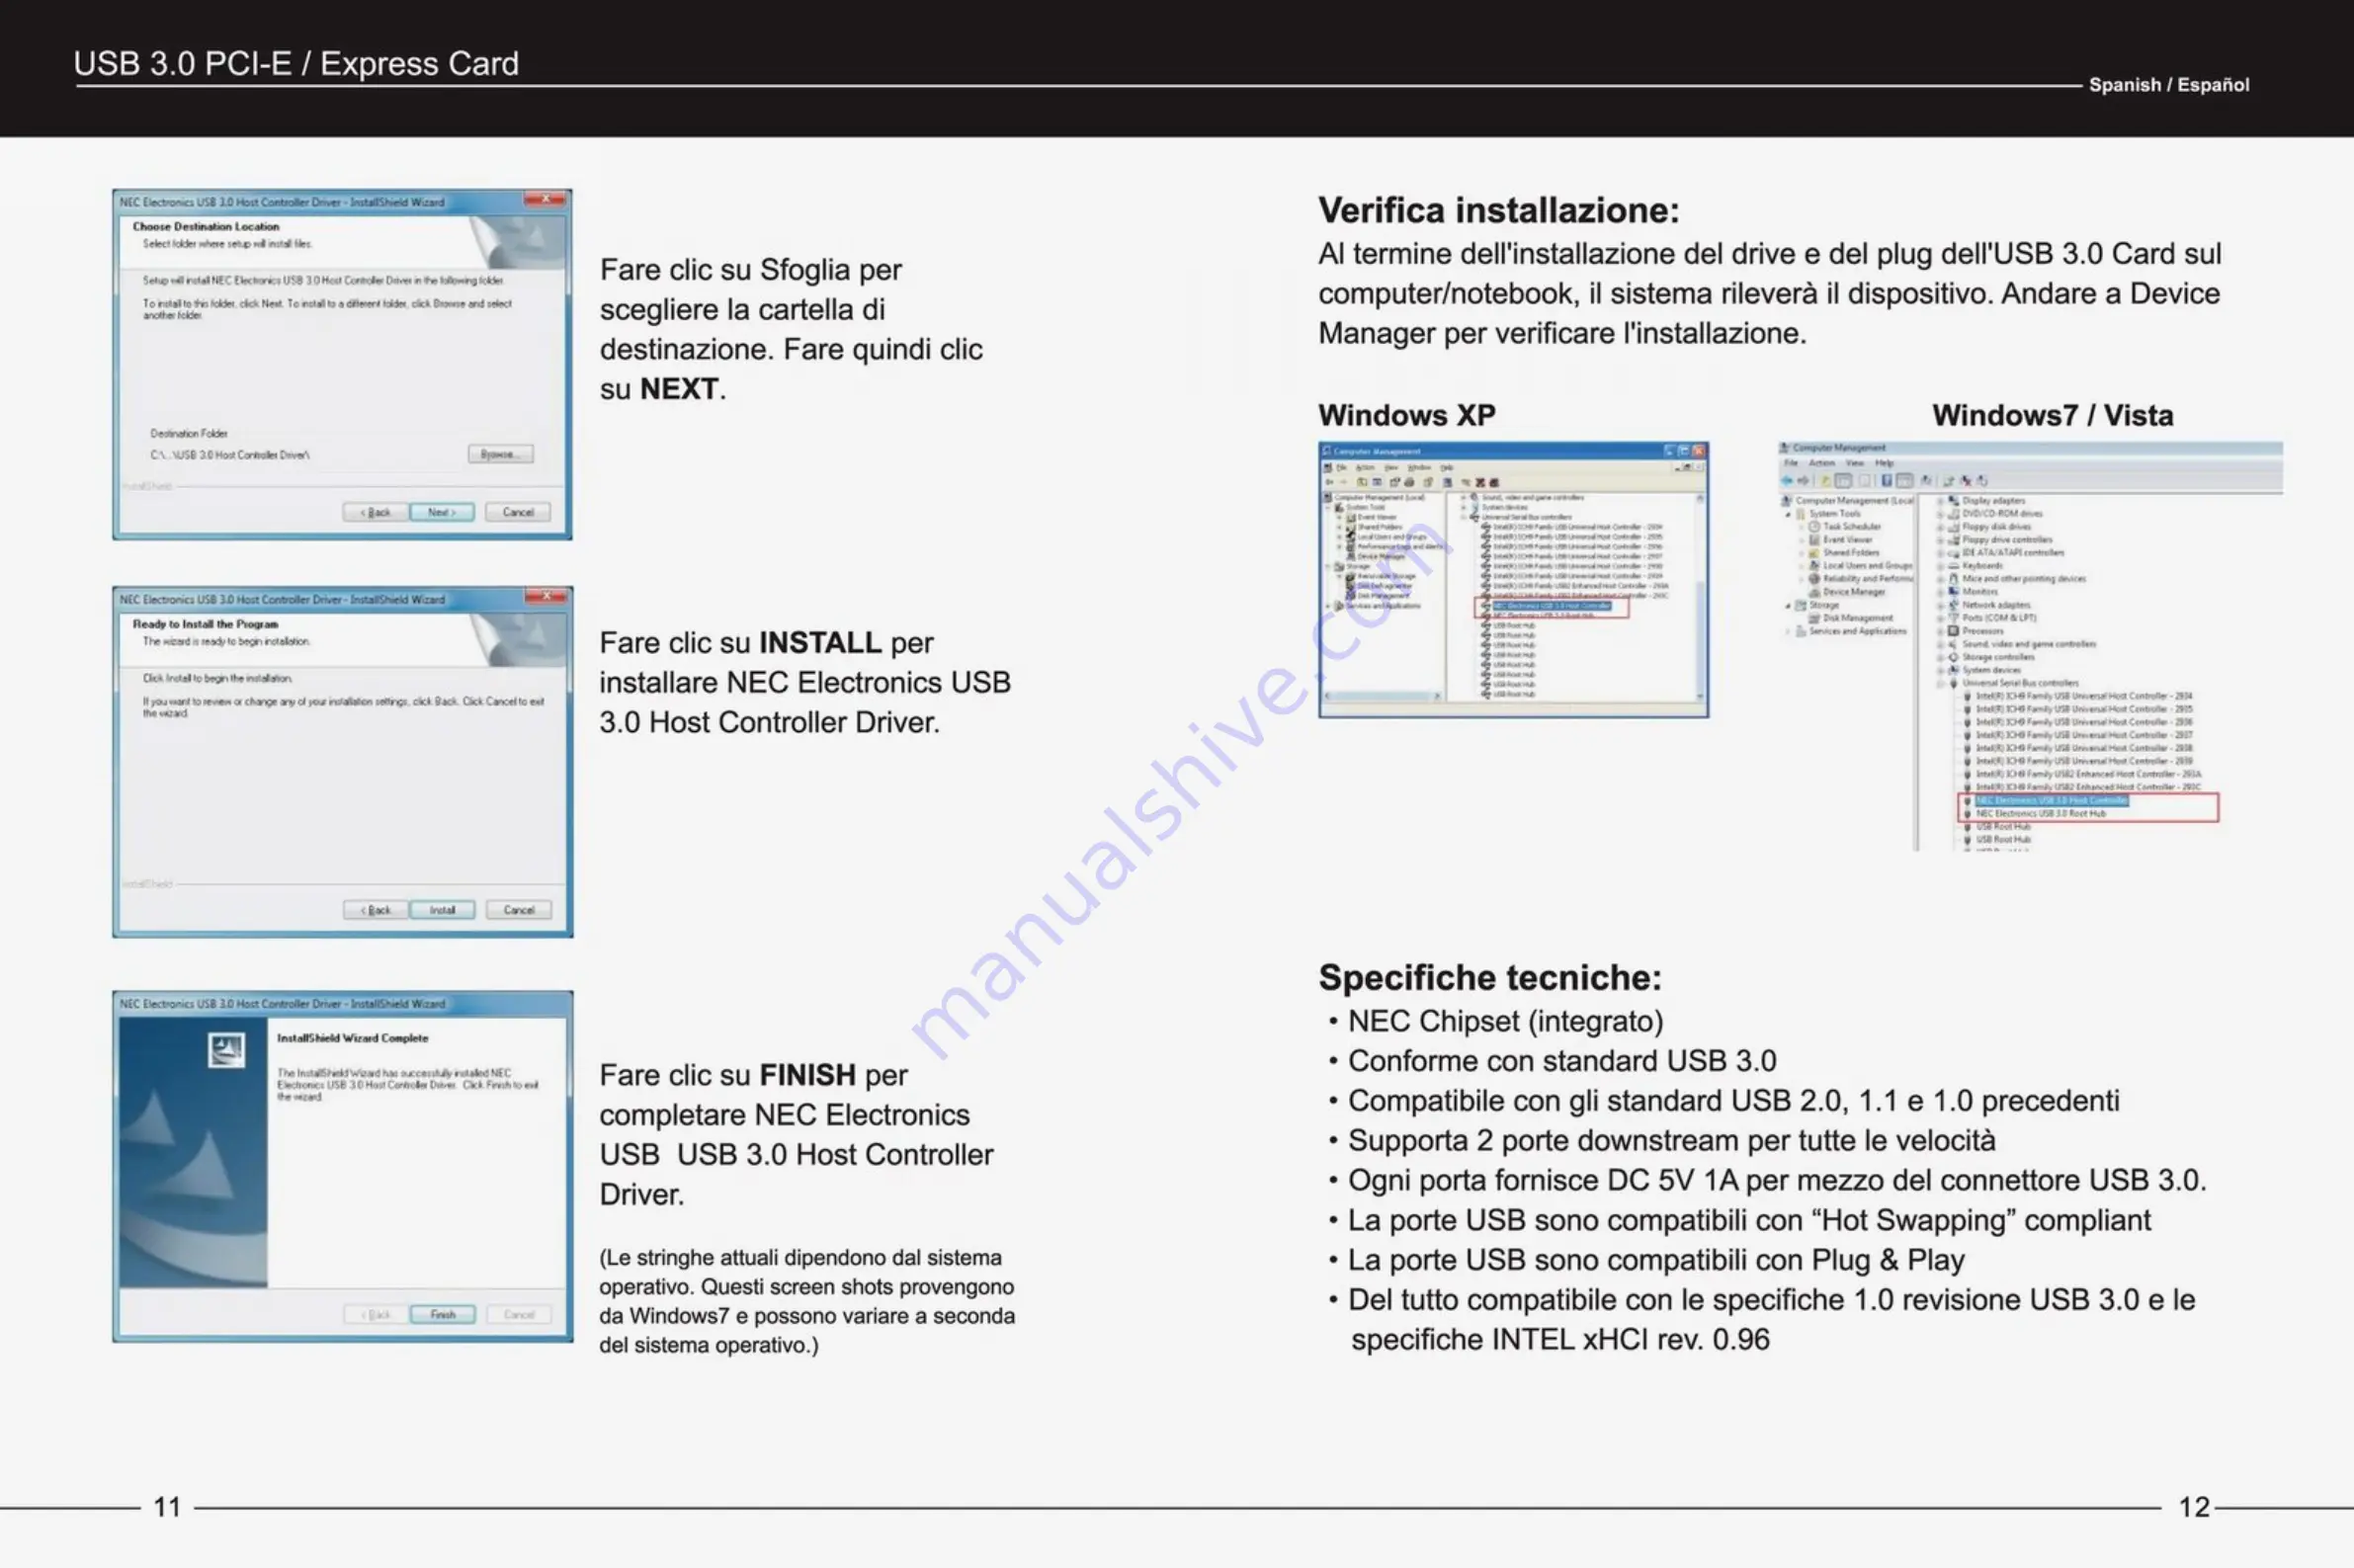Click the Computer Management title icon in Windows7 window
Screen dimensions: 2354x1568
[x=1784, y=448]
